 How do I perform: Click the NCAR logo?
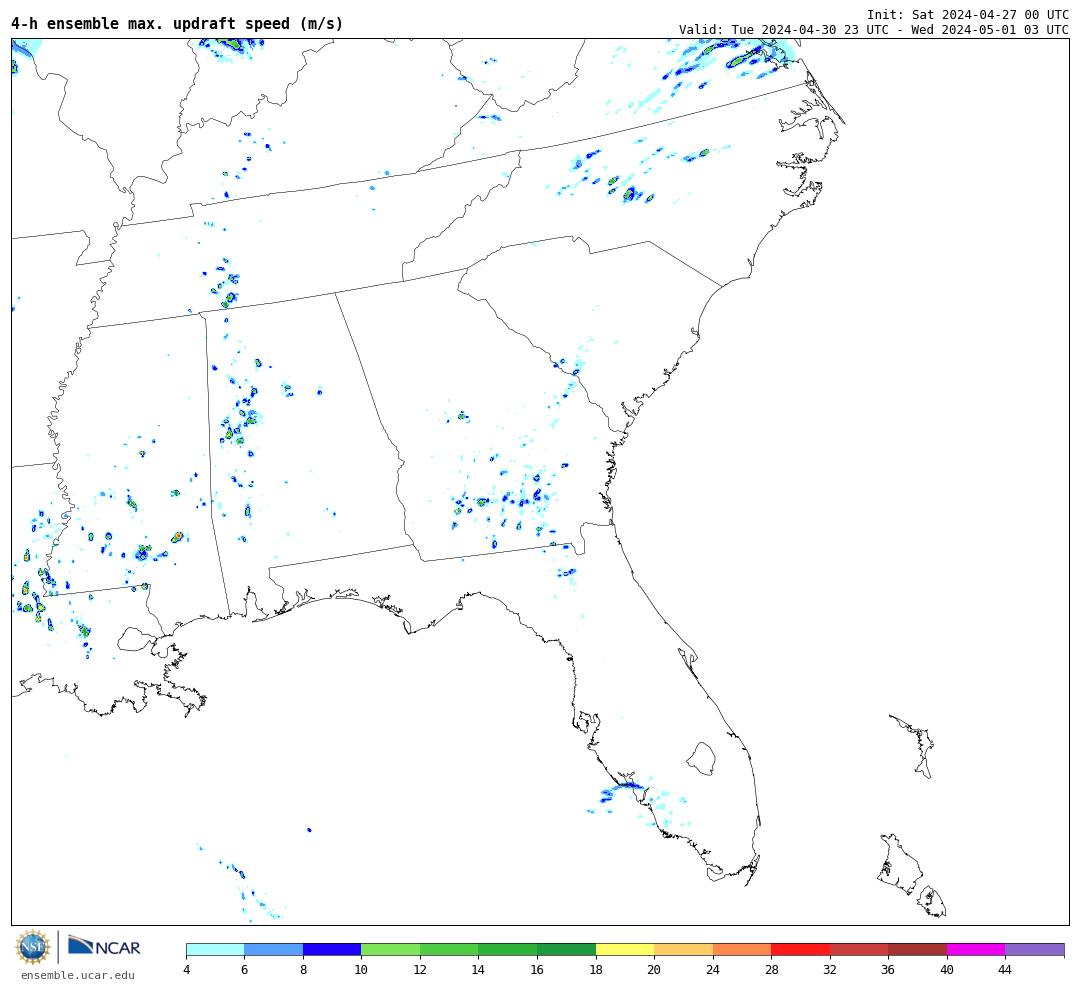[105, 946]
